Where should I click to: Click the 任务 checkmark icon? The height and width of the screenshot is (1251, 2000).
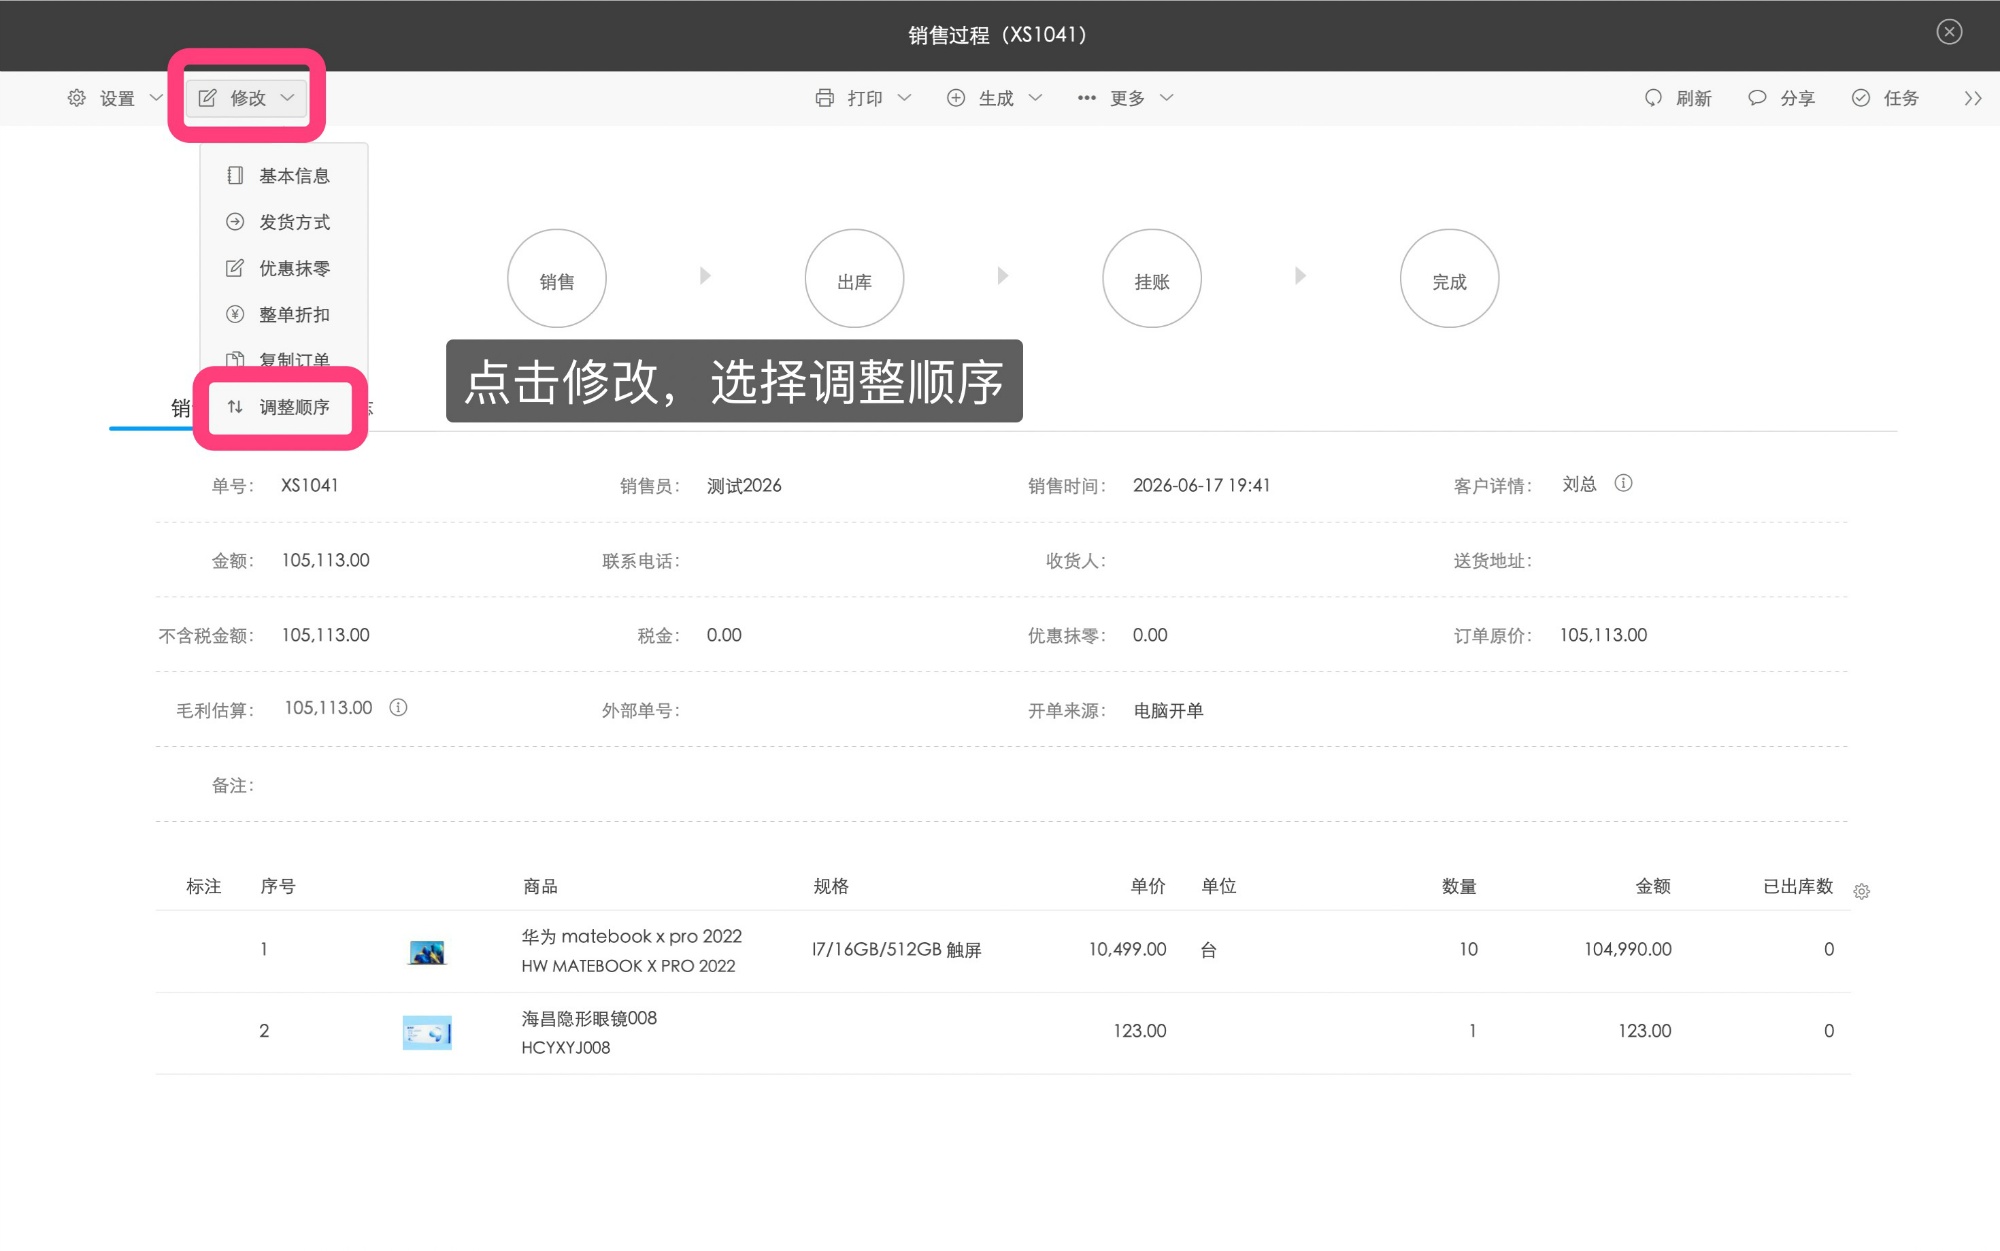click(x=1861, y=98)
